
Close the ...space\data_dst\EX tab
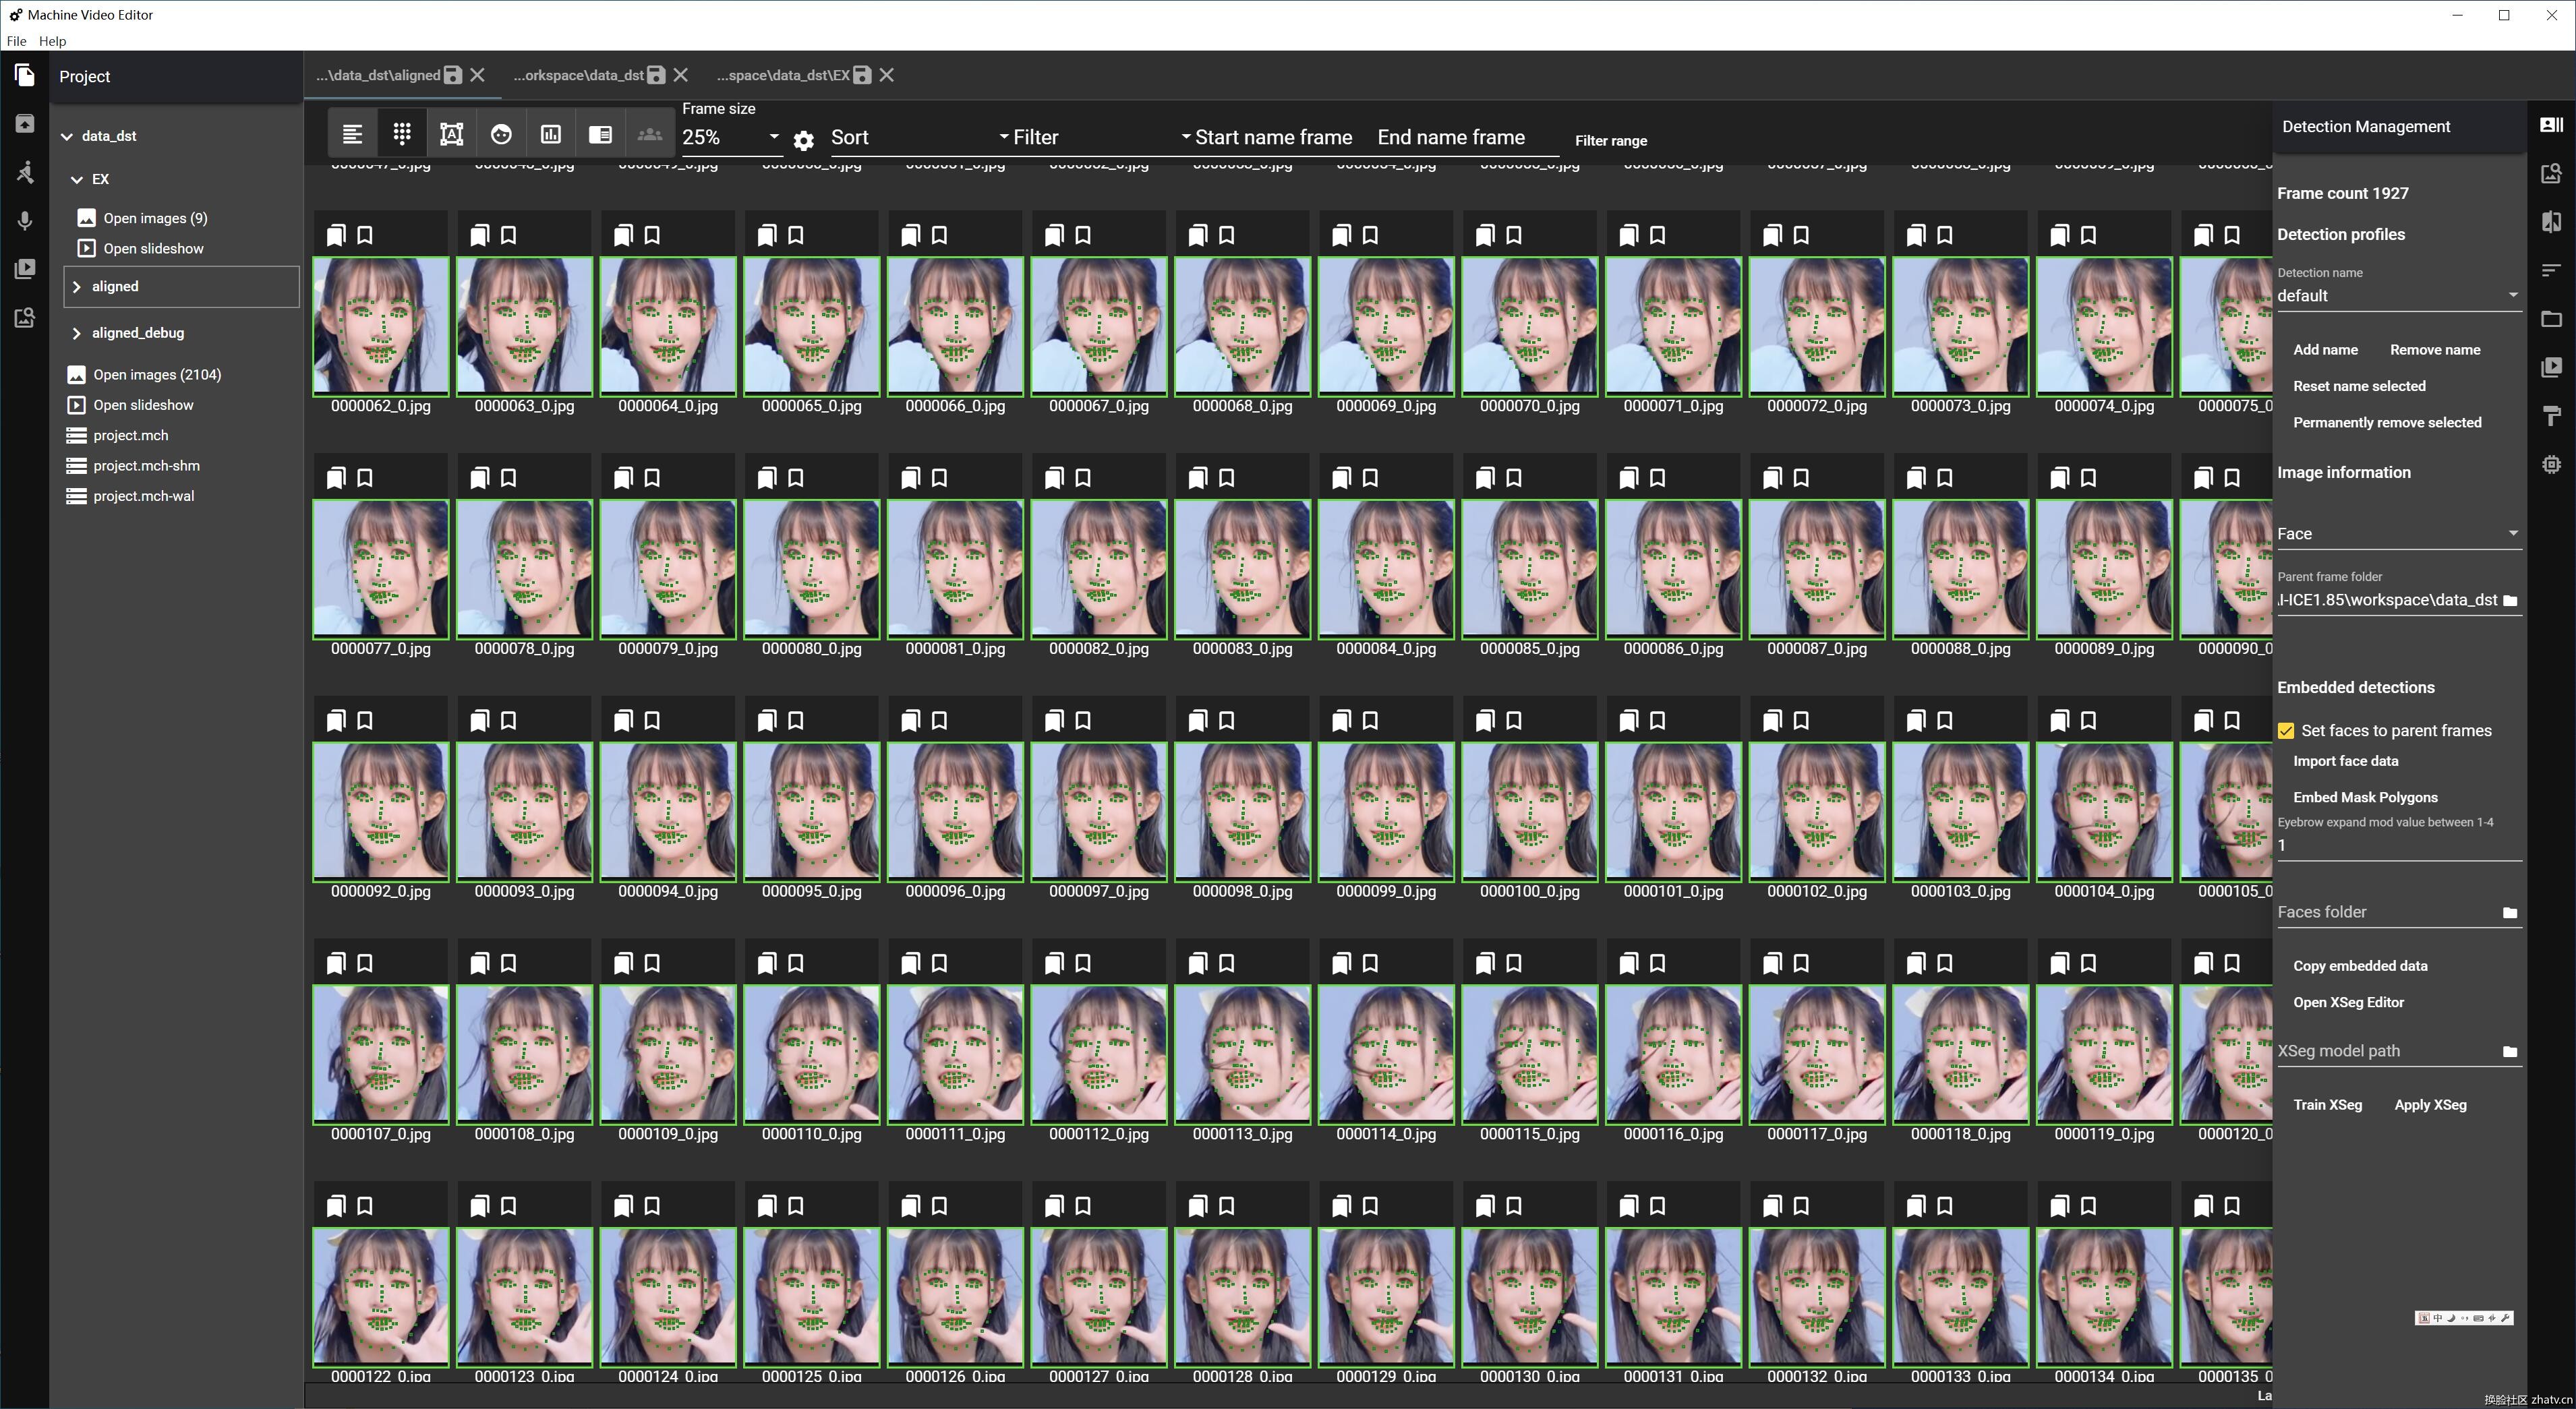click(887, 75)
